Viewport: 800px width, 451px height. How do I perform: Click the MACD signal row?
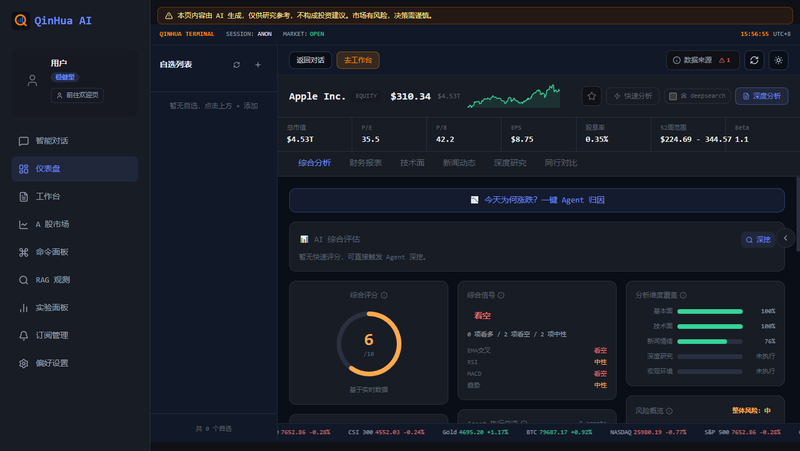[537, 374]
